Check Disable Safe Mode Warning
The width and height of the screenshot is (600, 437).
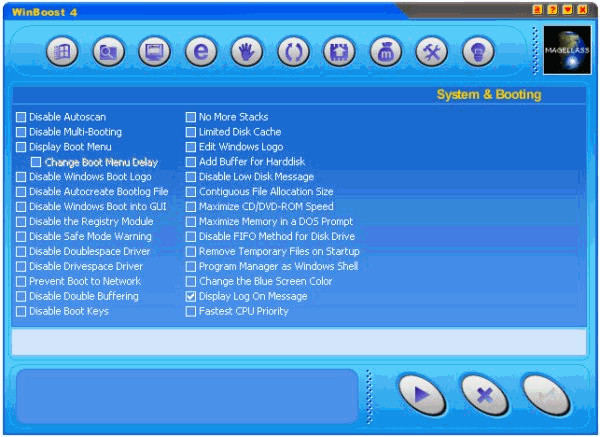21,236
